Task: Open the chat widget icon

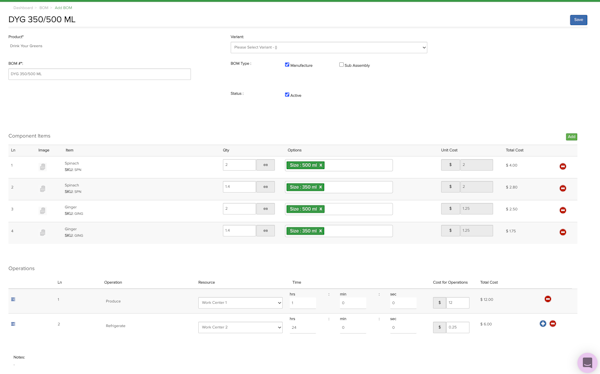Action: (587, 363)
